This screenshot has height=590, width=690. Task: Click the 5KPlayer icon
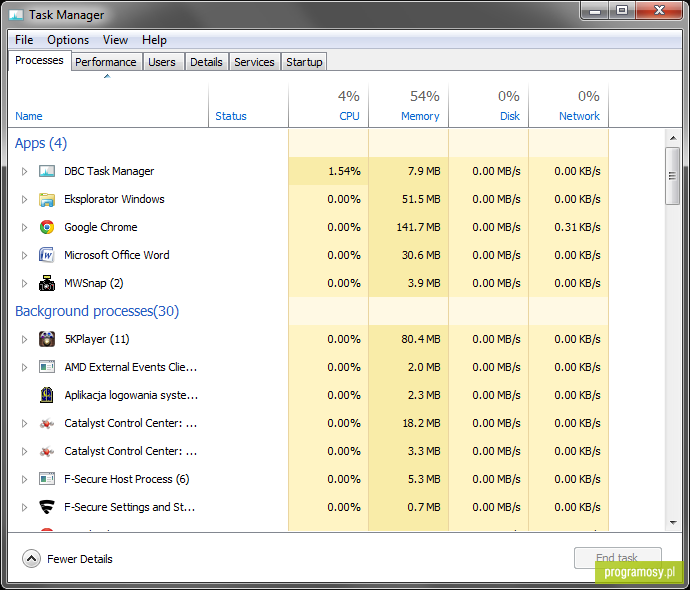(x=47, y=339)
